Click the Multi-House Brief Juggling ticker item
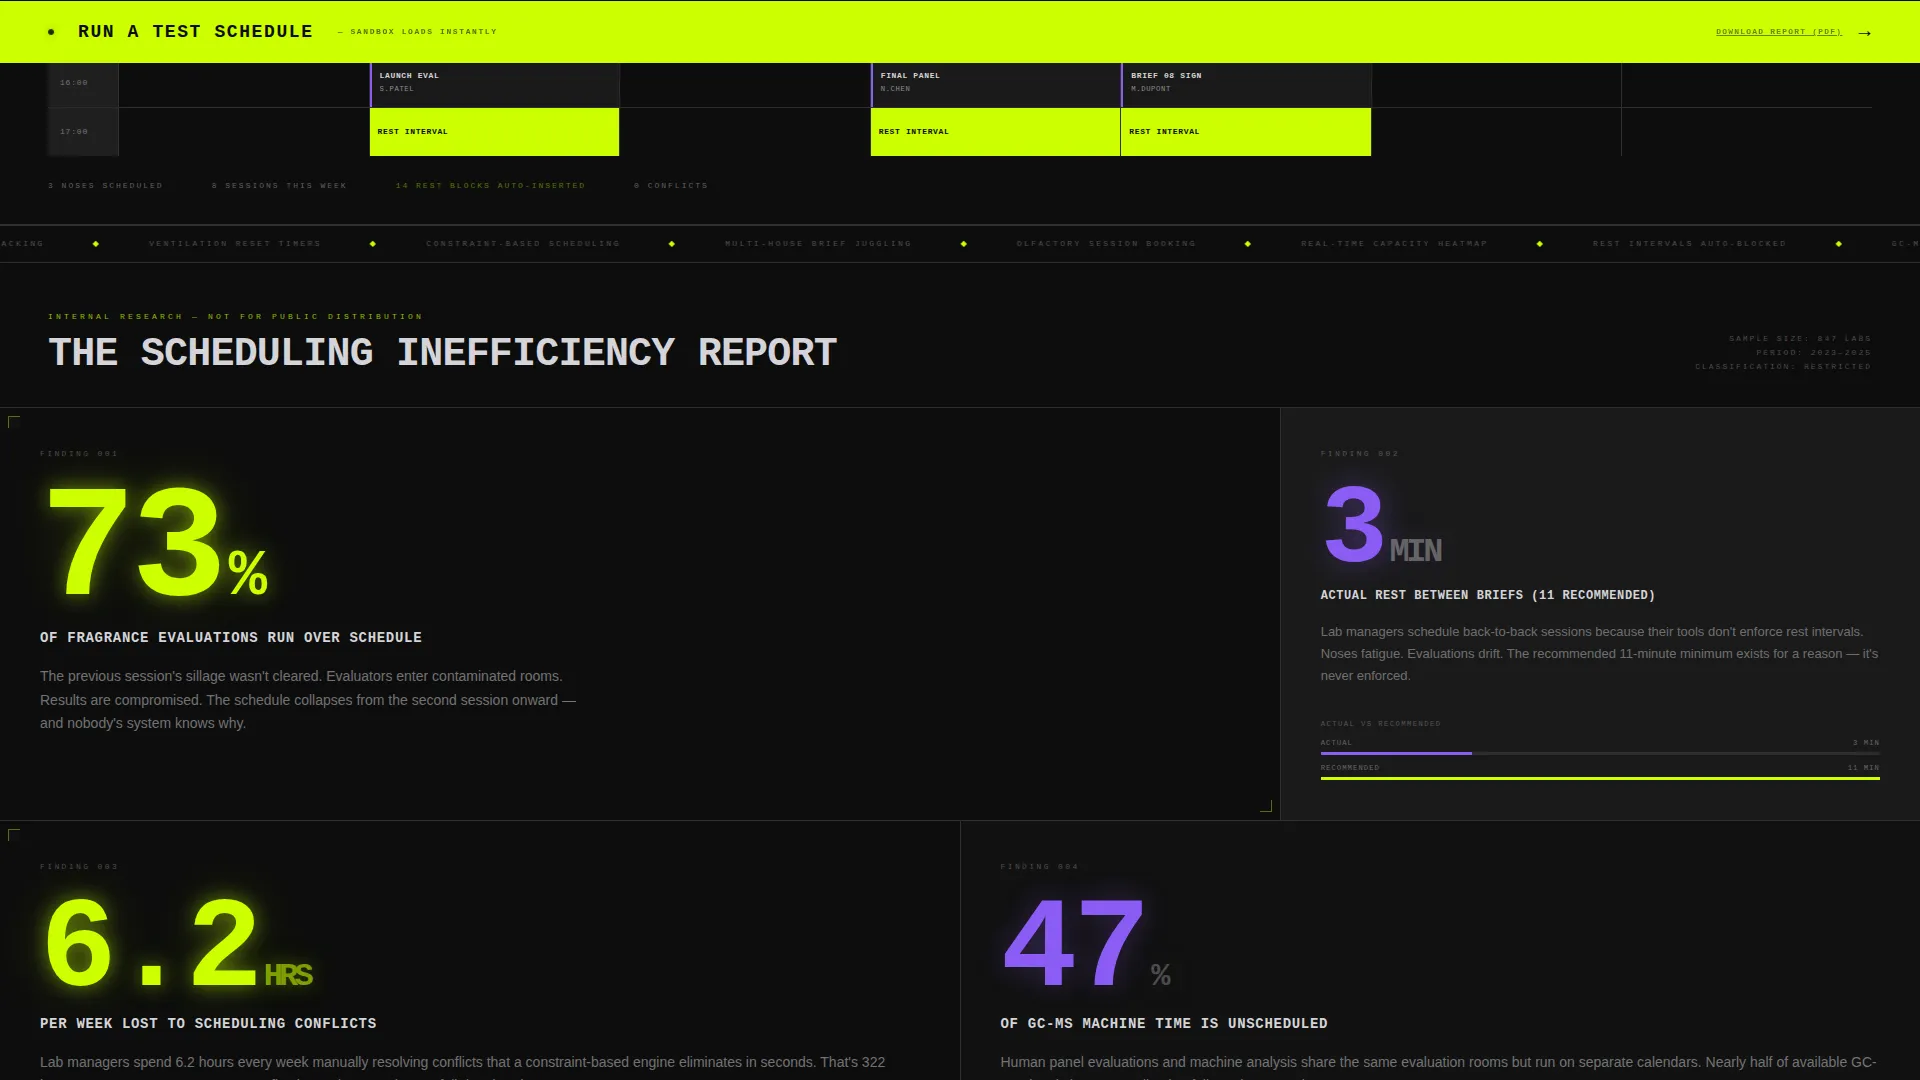 (818, 244)
